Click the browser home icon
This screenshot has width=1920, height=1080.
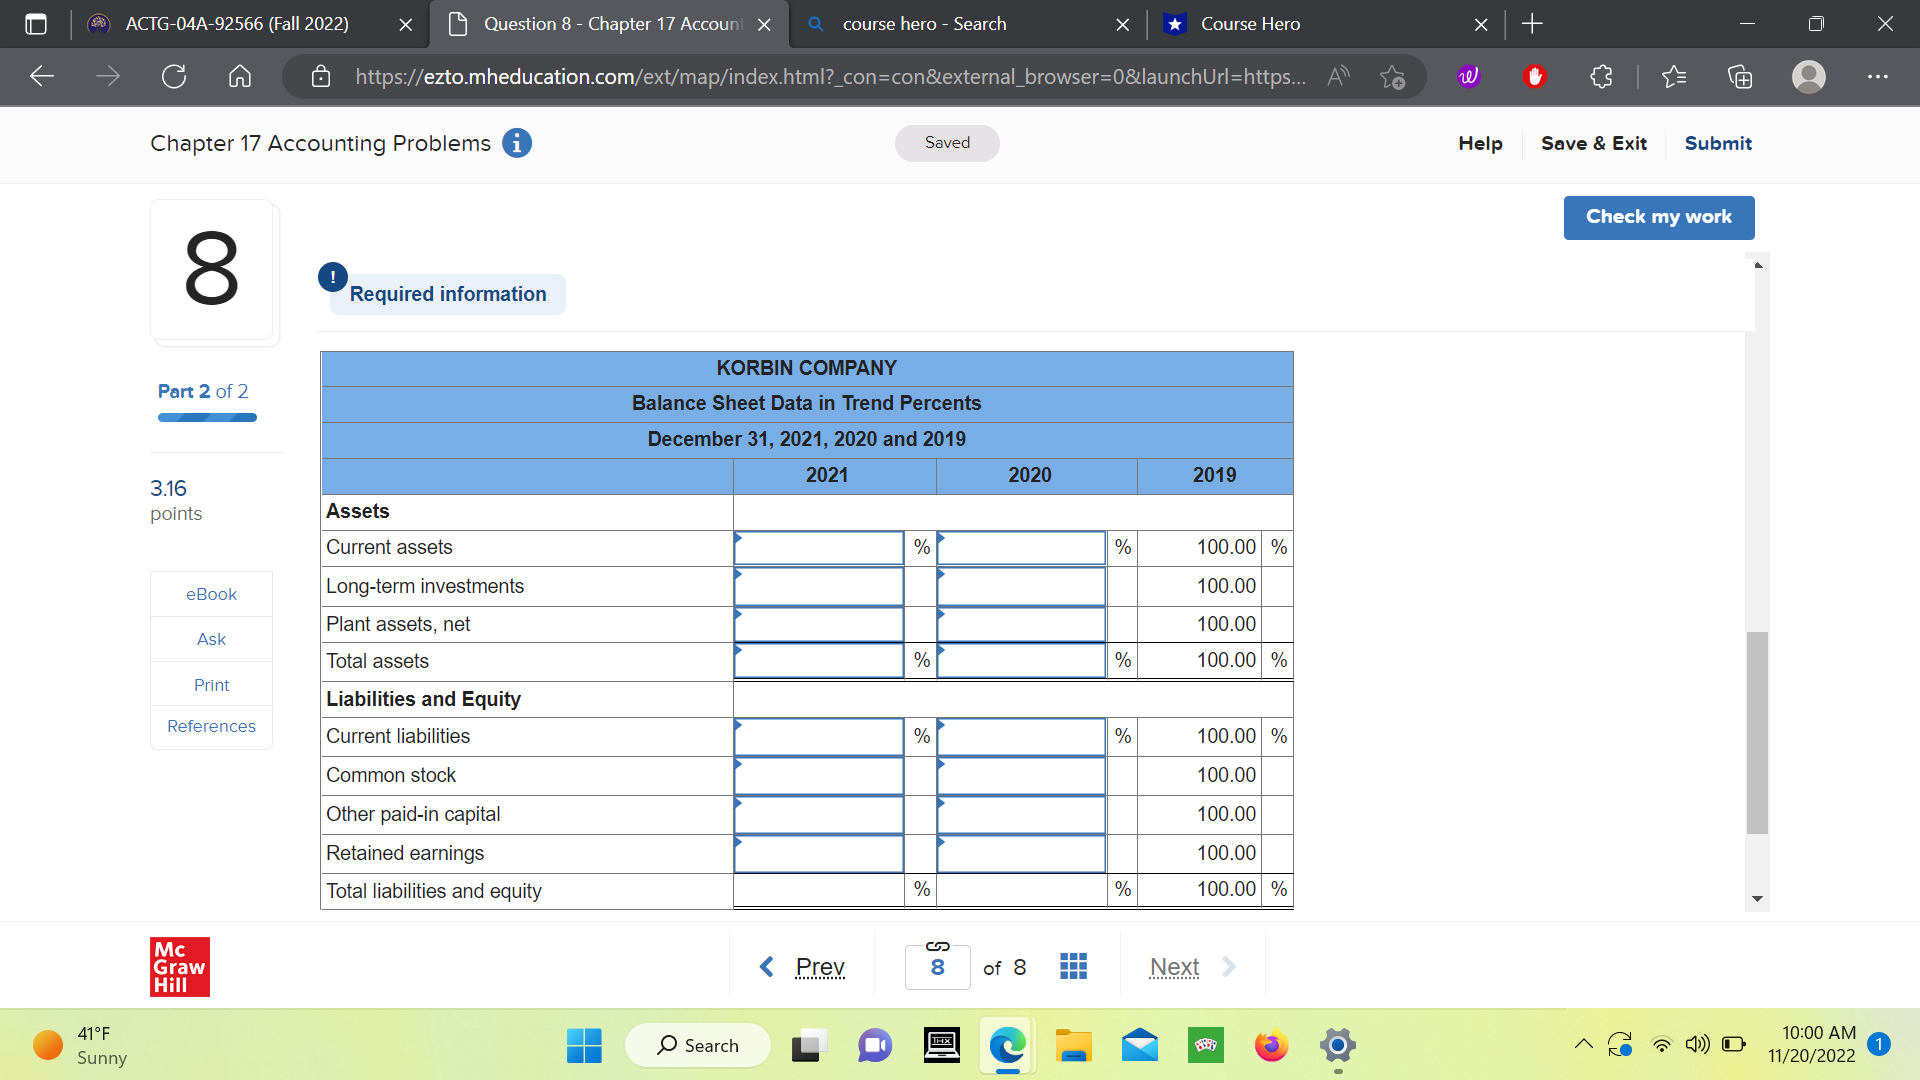[240, 76]
